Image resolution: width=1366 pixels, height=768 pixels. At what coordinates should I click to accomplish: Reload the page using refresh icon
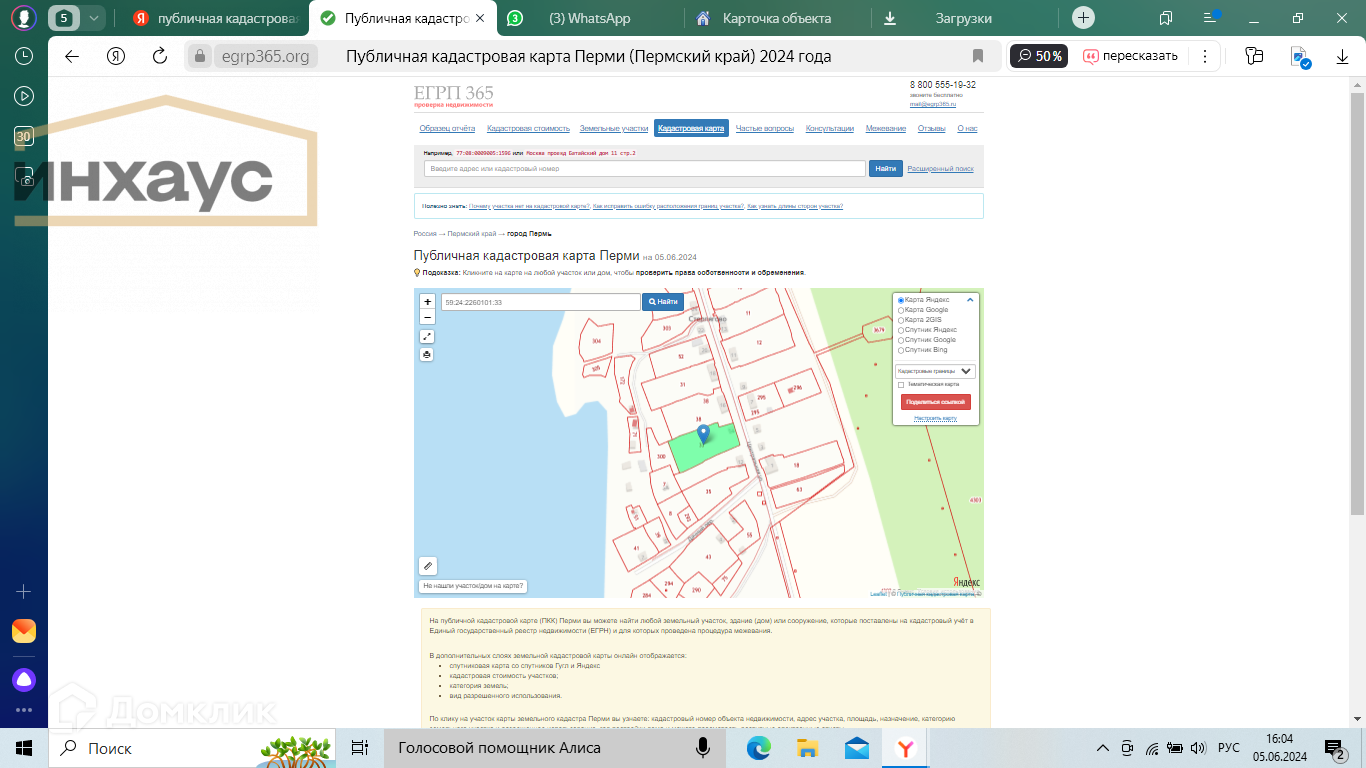[x=160, y=56]
